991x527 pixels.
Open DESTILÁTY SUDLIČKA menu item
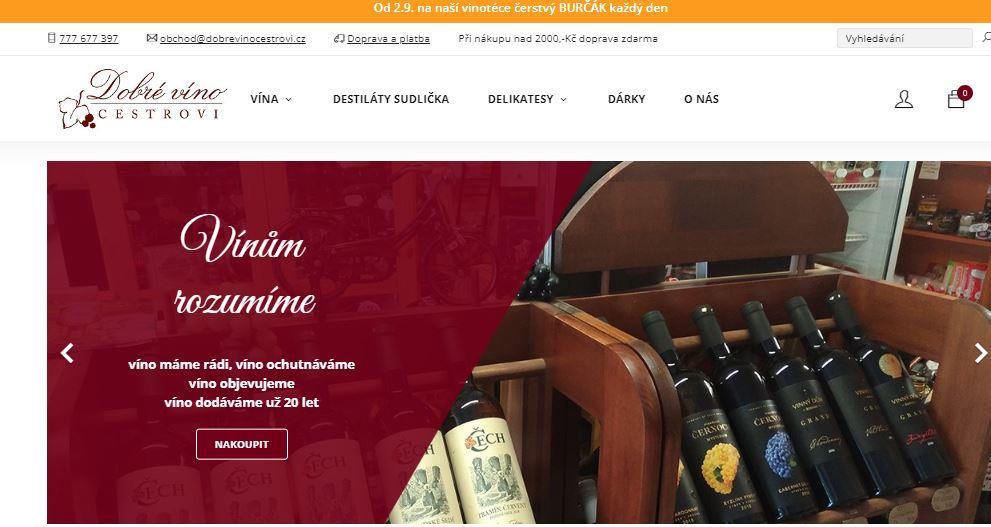391,99
